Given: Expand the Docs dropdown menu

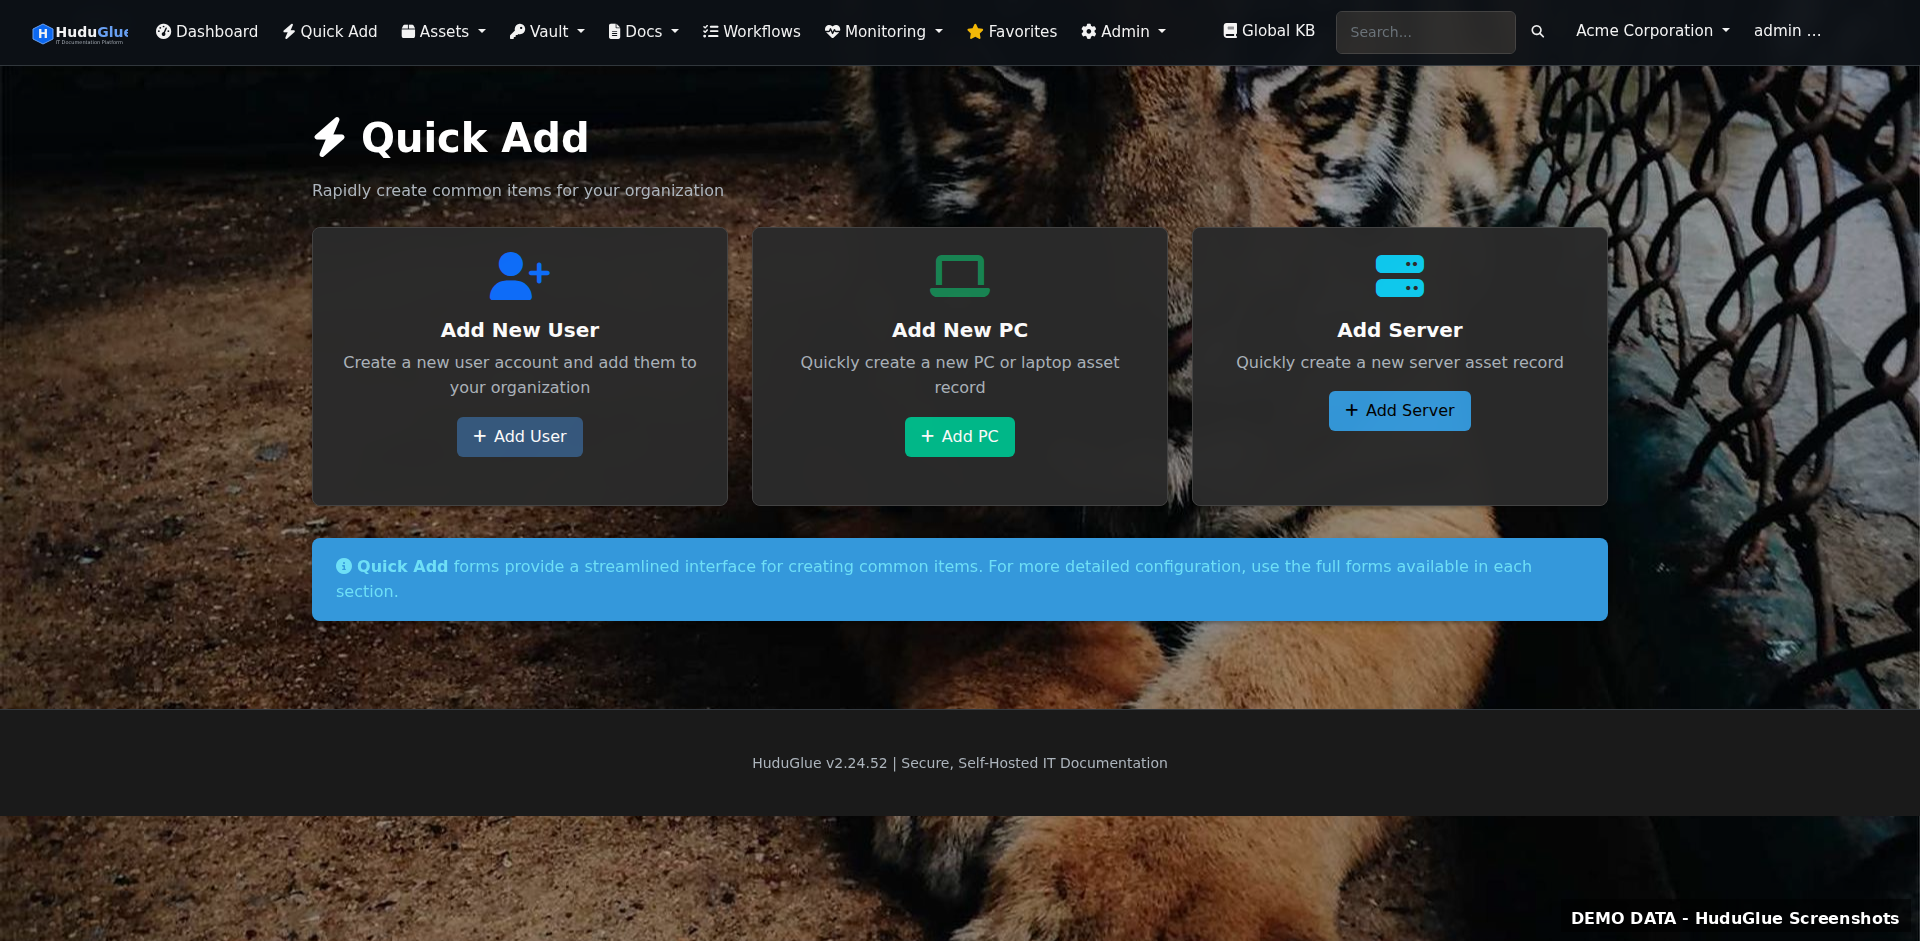Looking at the screenshot, I should pos(644,32).
